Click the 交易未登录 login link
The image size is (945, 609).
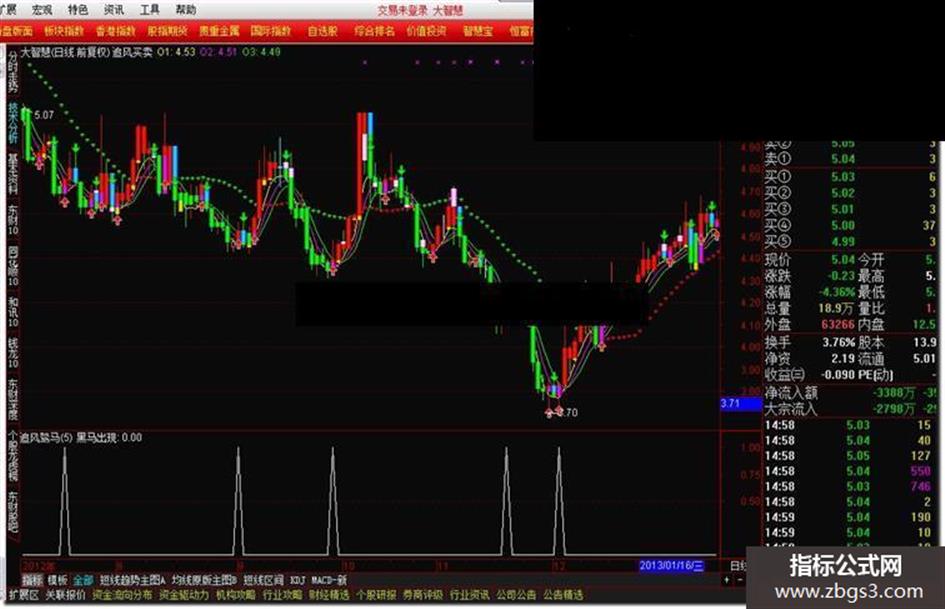click(x=401, y=11)
